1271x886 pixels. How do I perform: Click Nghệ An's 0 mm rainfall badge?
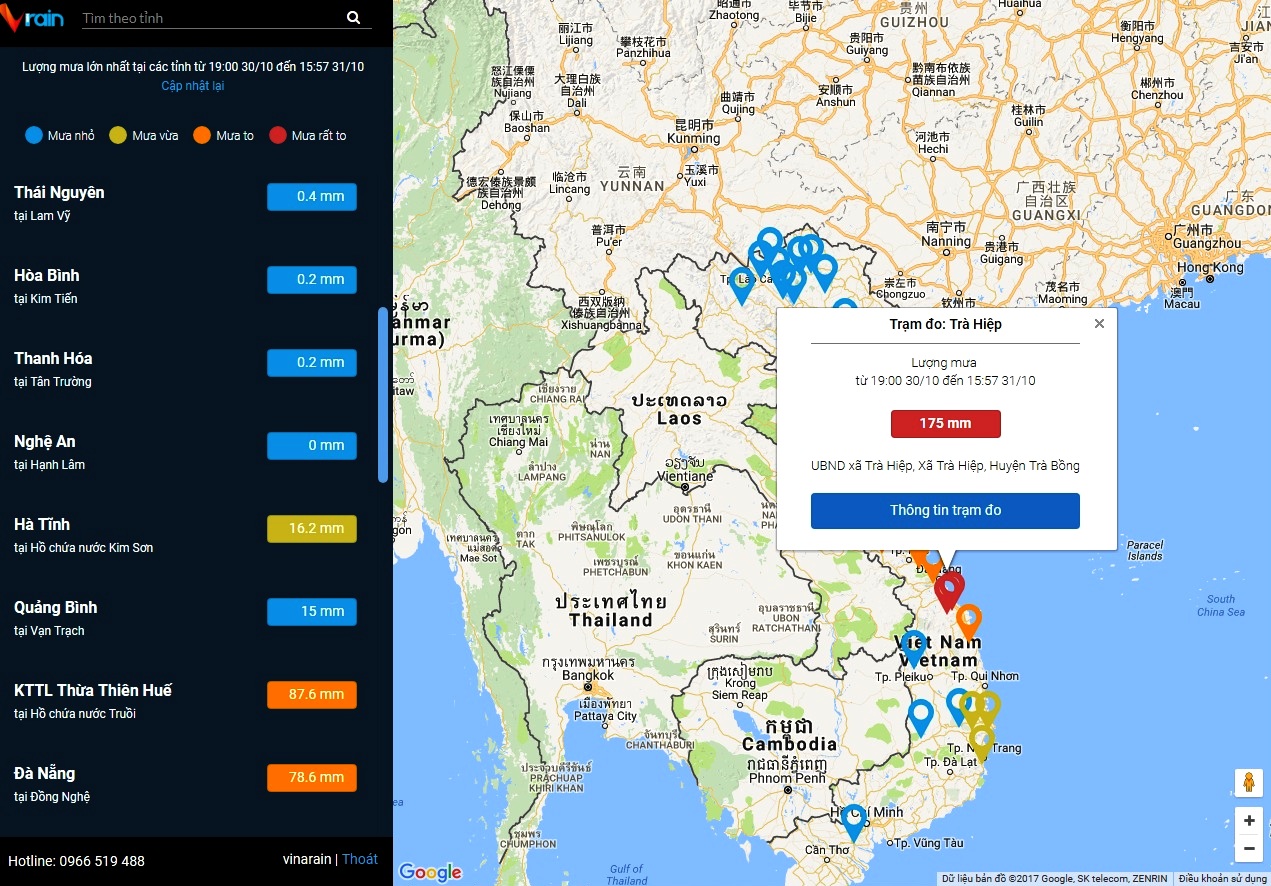pyautogui.click(x=312, y=446)
